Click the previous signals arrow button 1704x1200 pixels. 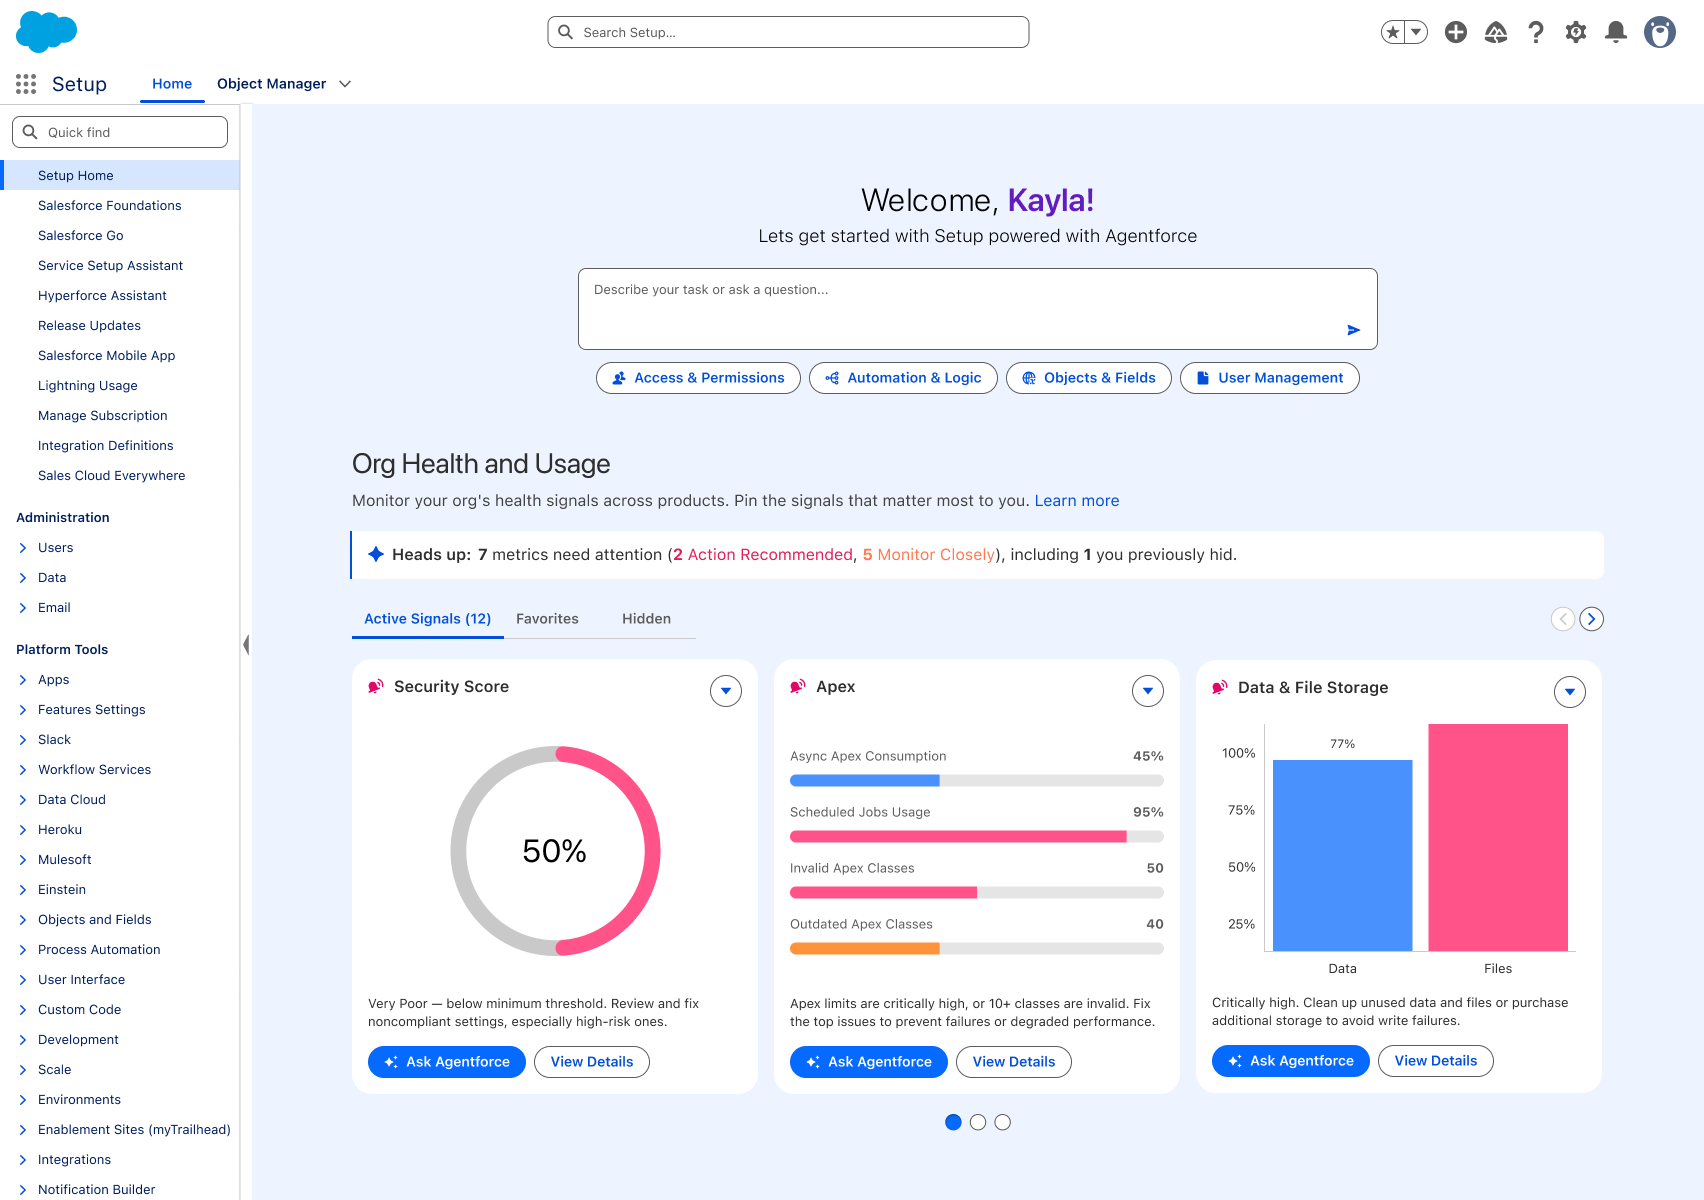pos(1563,619)
